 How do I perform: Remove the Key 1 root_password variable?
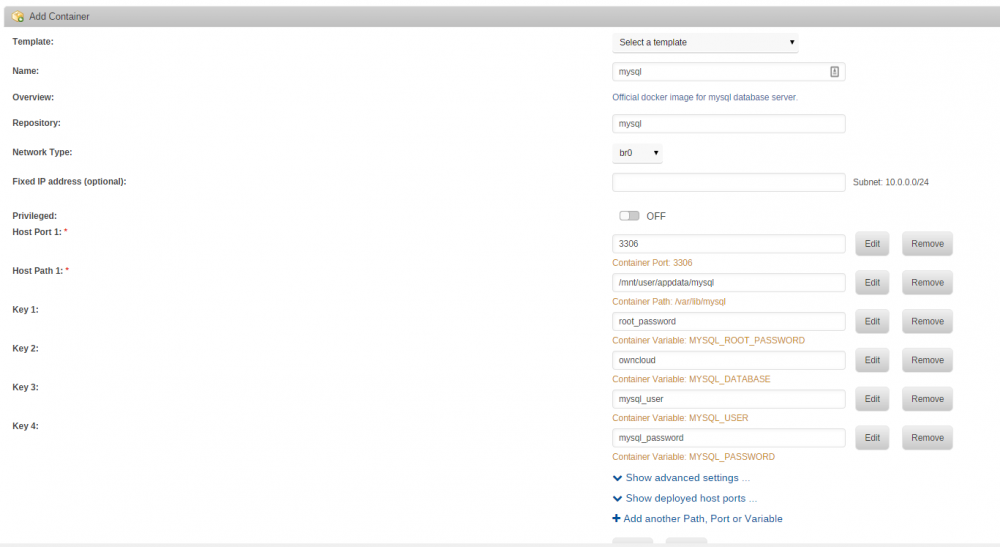tap(927, 321)
